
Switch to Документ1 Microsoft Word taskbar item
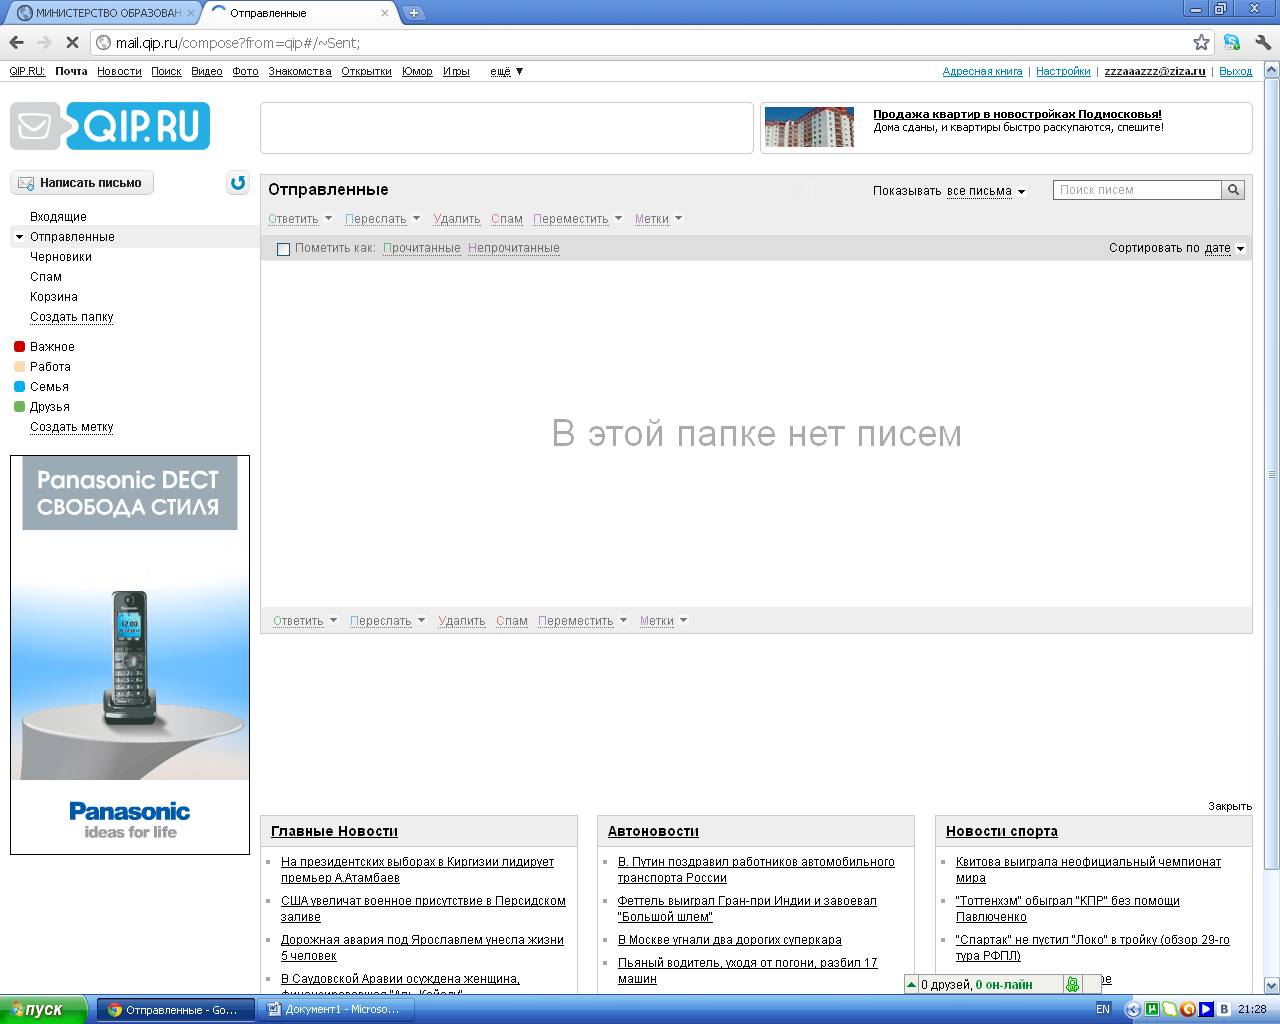[x=334, y=1010]
